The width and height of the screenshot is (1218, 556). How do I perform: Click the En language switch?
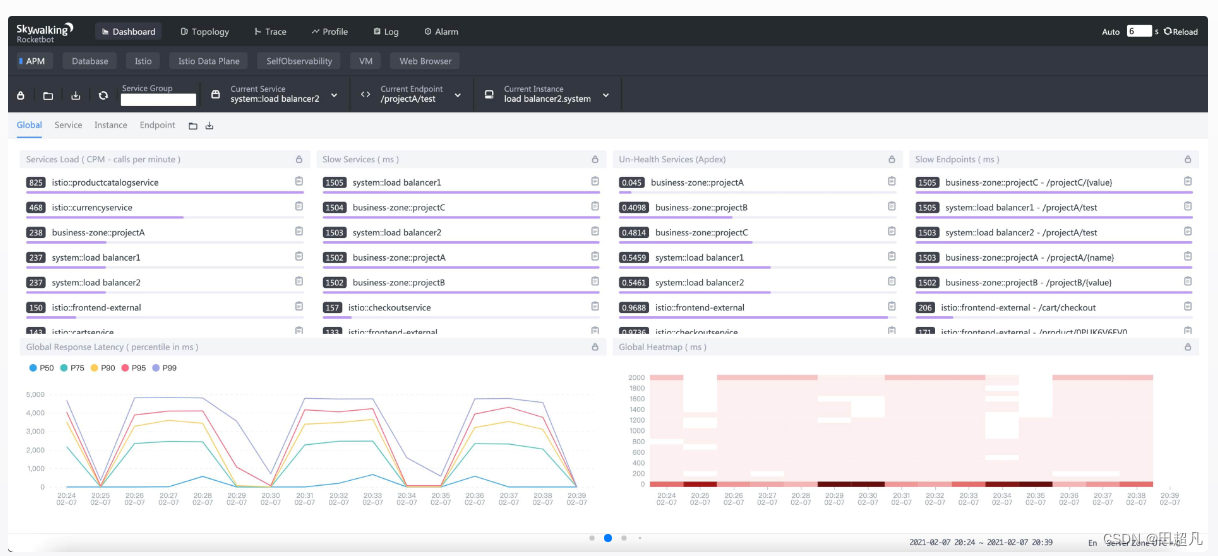pos(1093,542)
